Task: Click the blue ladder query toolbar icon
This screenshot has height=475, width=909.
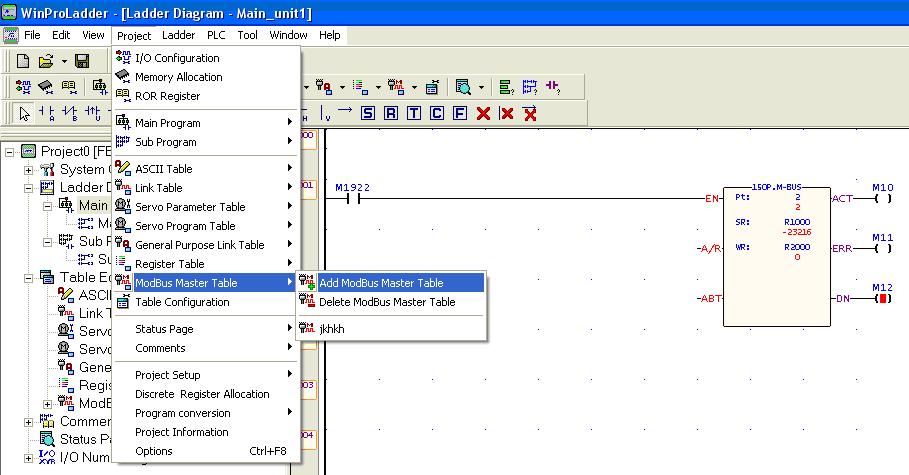Action: pyautogui.click(x=529, y=87)
